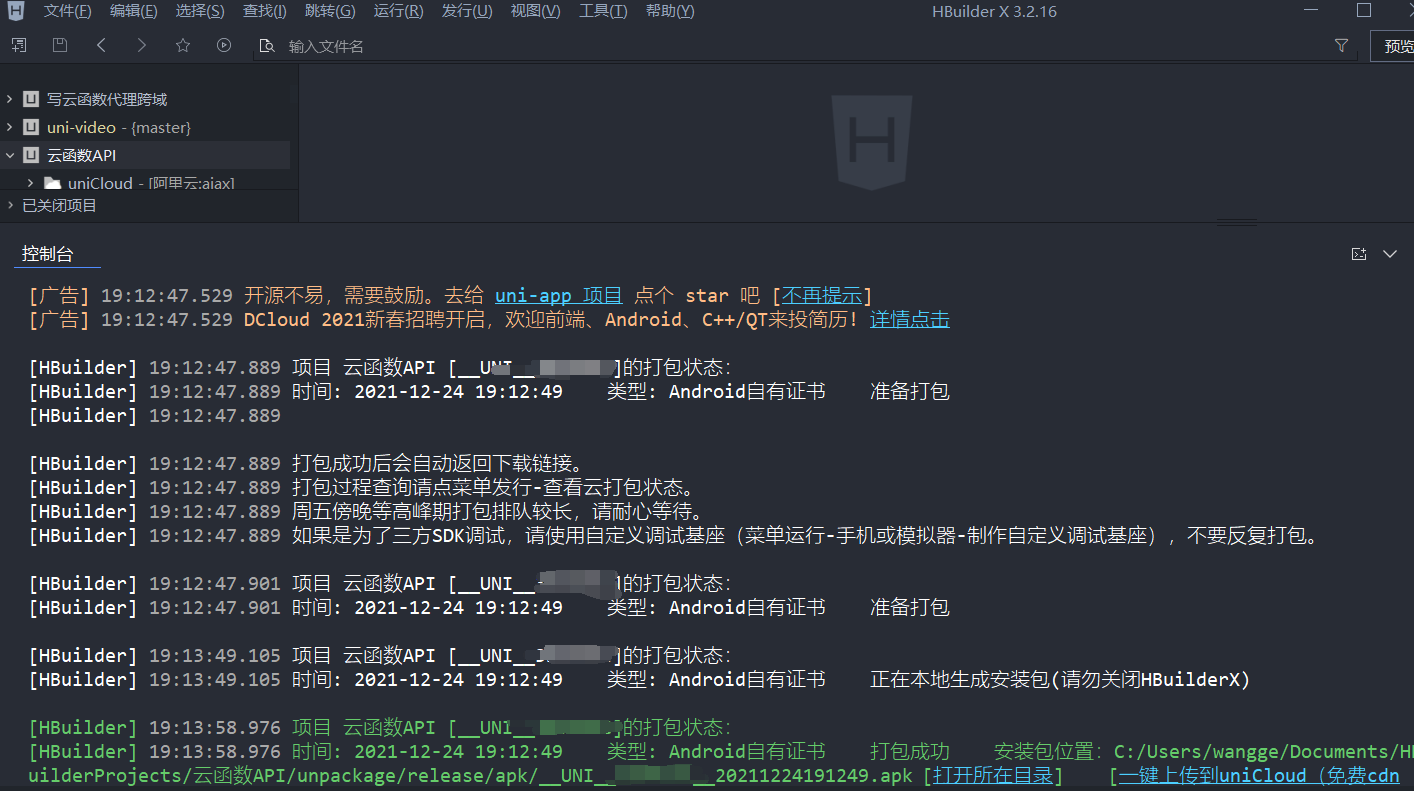Click the save file toolbar icon
This screenshot has height=791, width=1414.
[x=60, y=45]
